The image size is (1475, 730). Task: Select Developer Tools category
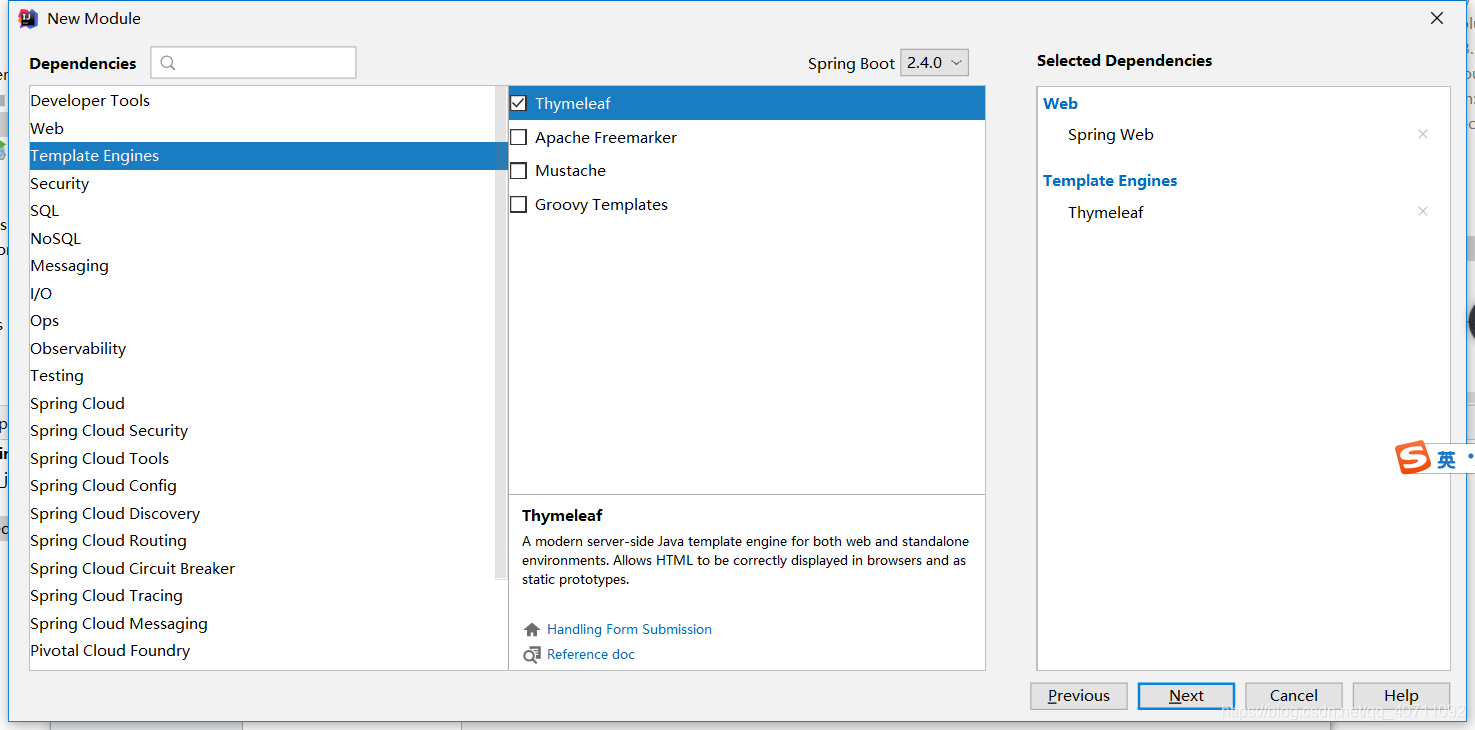click(x=262, y=101)
